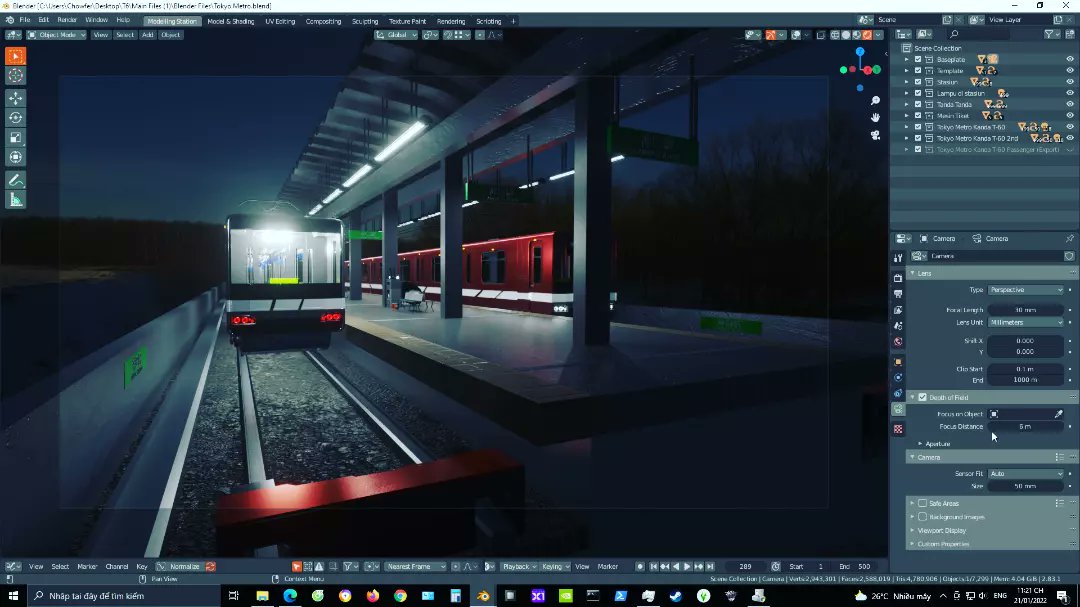
Task: Toggle Mesin Tiket collection checkbox
Action: (x=917, y=116)
